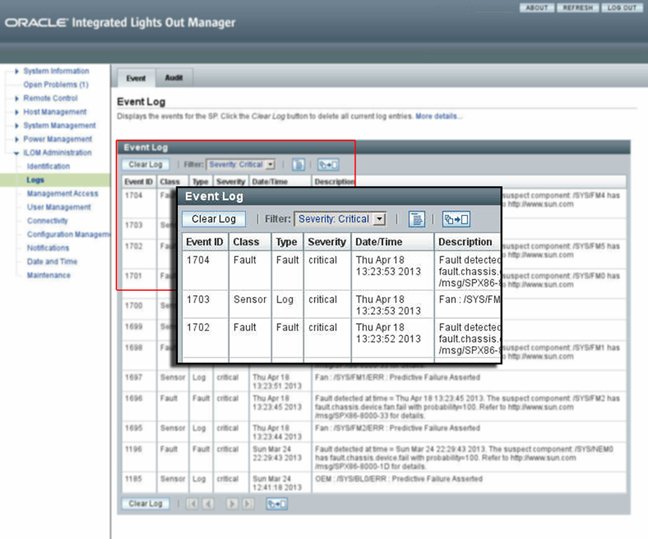Open Host Management in navigation
The height and width of the screenshot is (539, 648).
(x=55, y=112)
